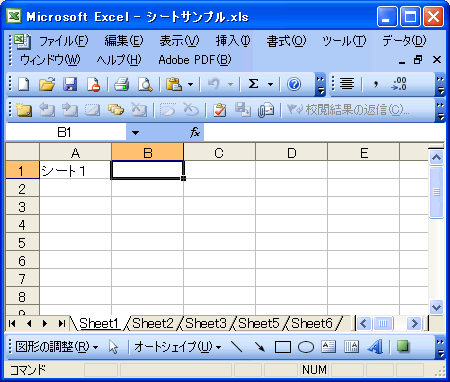The height and width of the screenshot is (382, 450).
Task: Switch to the Sheet6 tab
Action: 312,323
